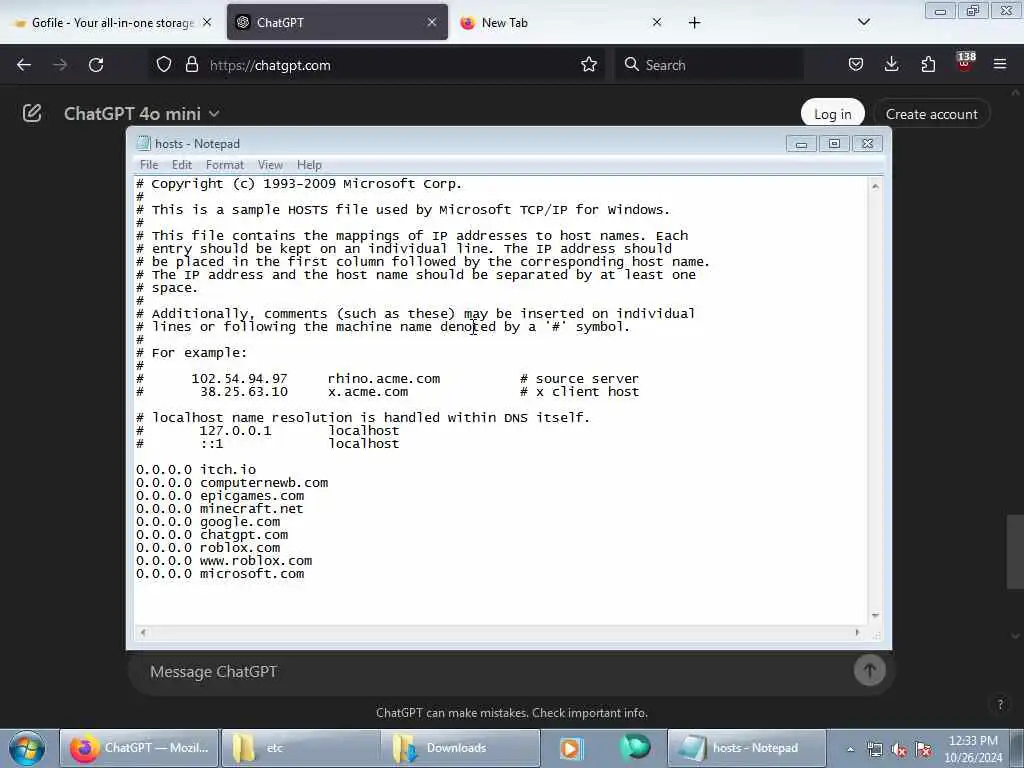Select the ChatGPT Mozilla Firefox taskbar button
This screenshot has width=1024, height=768.
[x=139, y=748]
